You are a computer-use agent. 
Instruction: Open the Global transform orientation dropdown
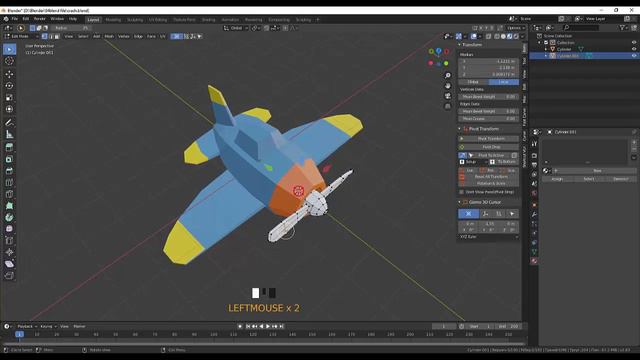236,28
